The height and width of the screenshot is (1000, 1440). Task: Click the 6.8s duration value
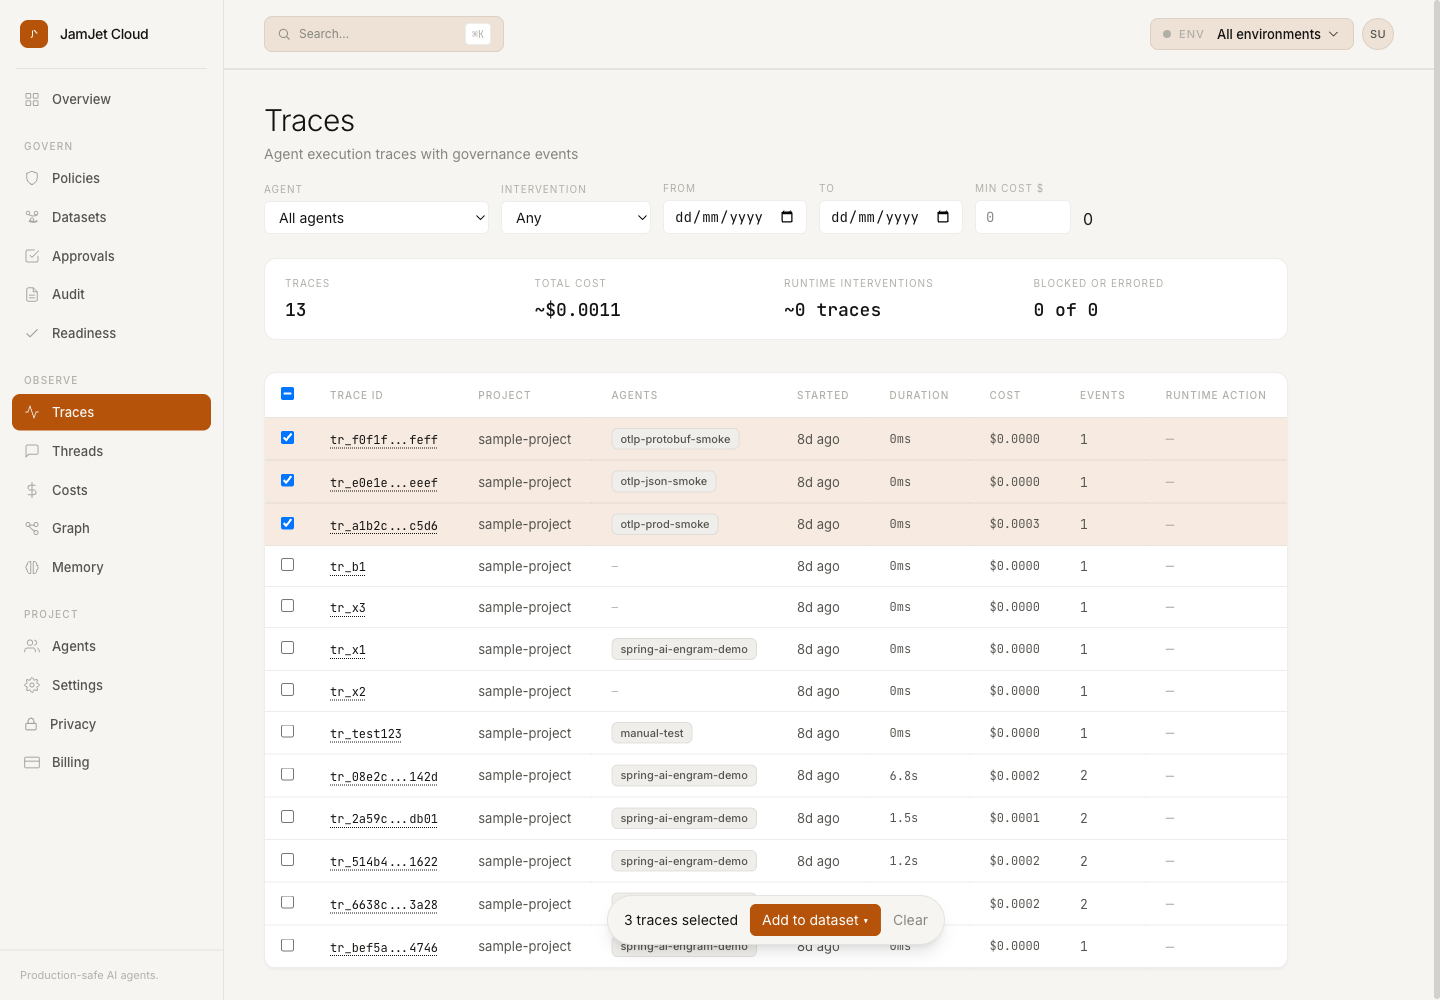click(x=904, y=776)
